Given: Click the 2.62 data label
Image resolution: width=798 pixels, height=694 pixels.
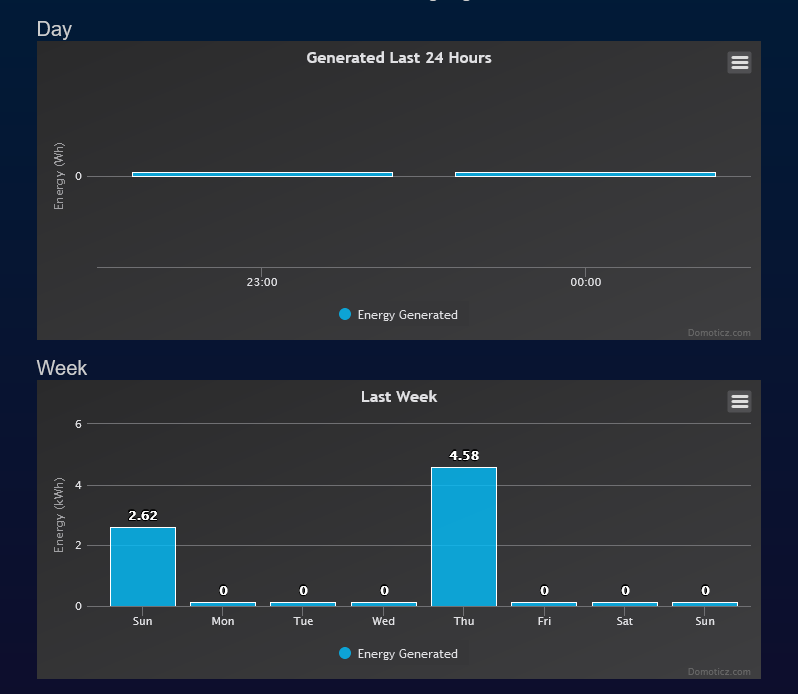Looking at the screenshot, I should [143, 515].
